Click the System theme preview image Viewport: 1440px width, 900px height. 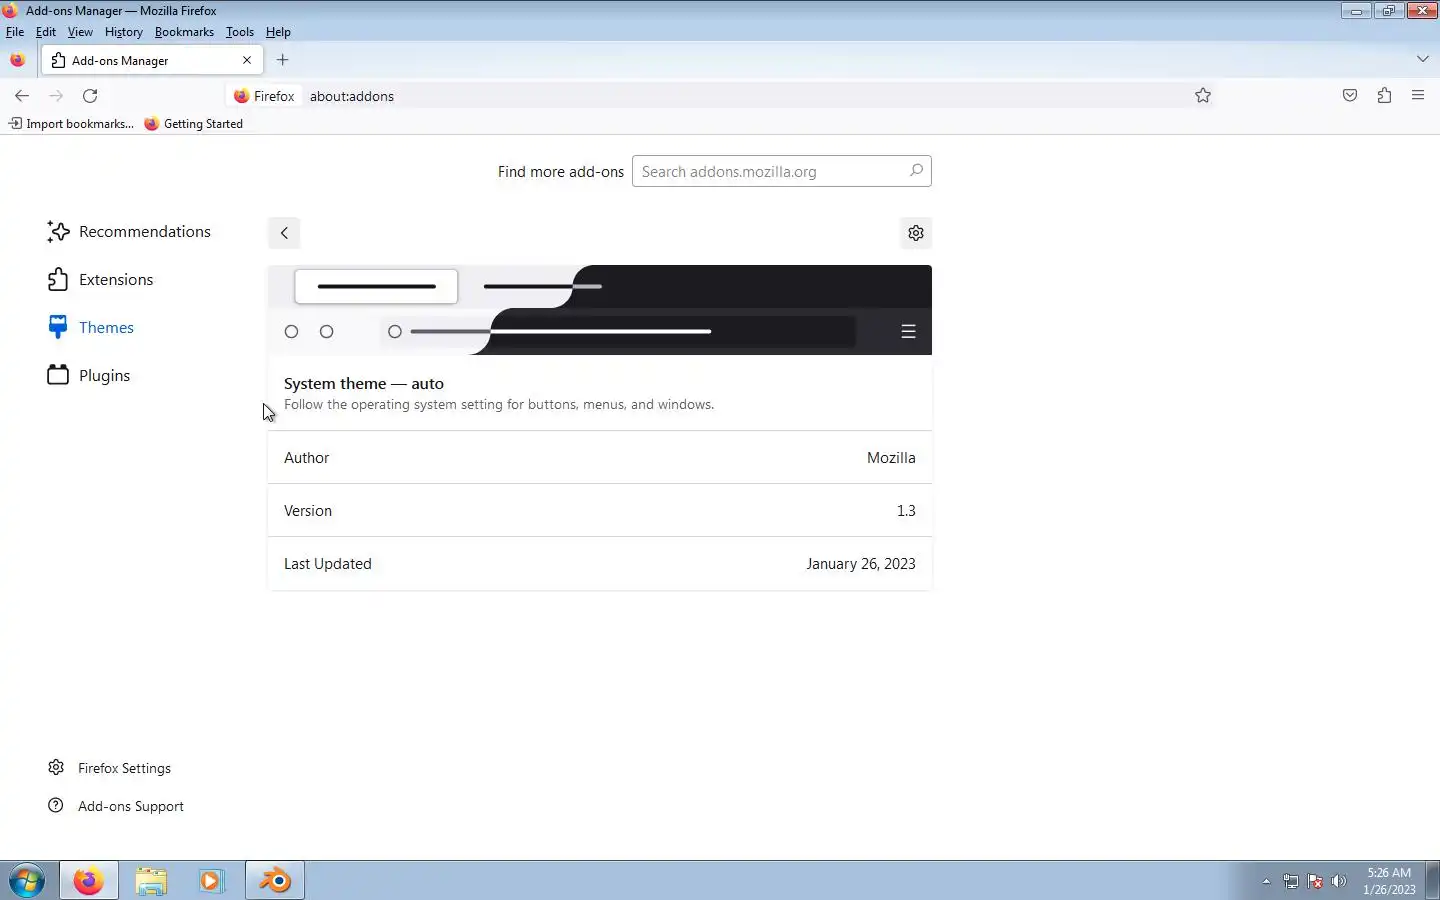click(x=600, y=310)
